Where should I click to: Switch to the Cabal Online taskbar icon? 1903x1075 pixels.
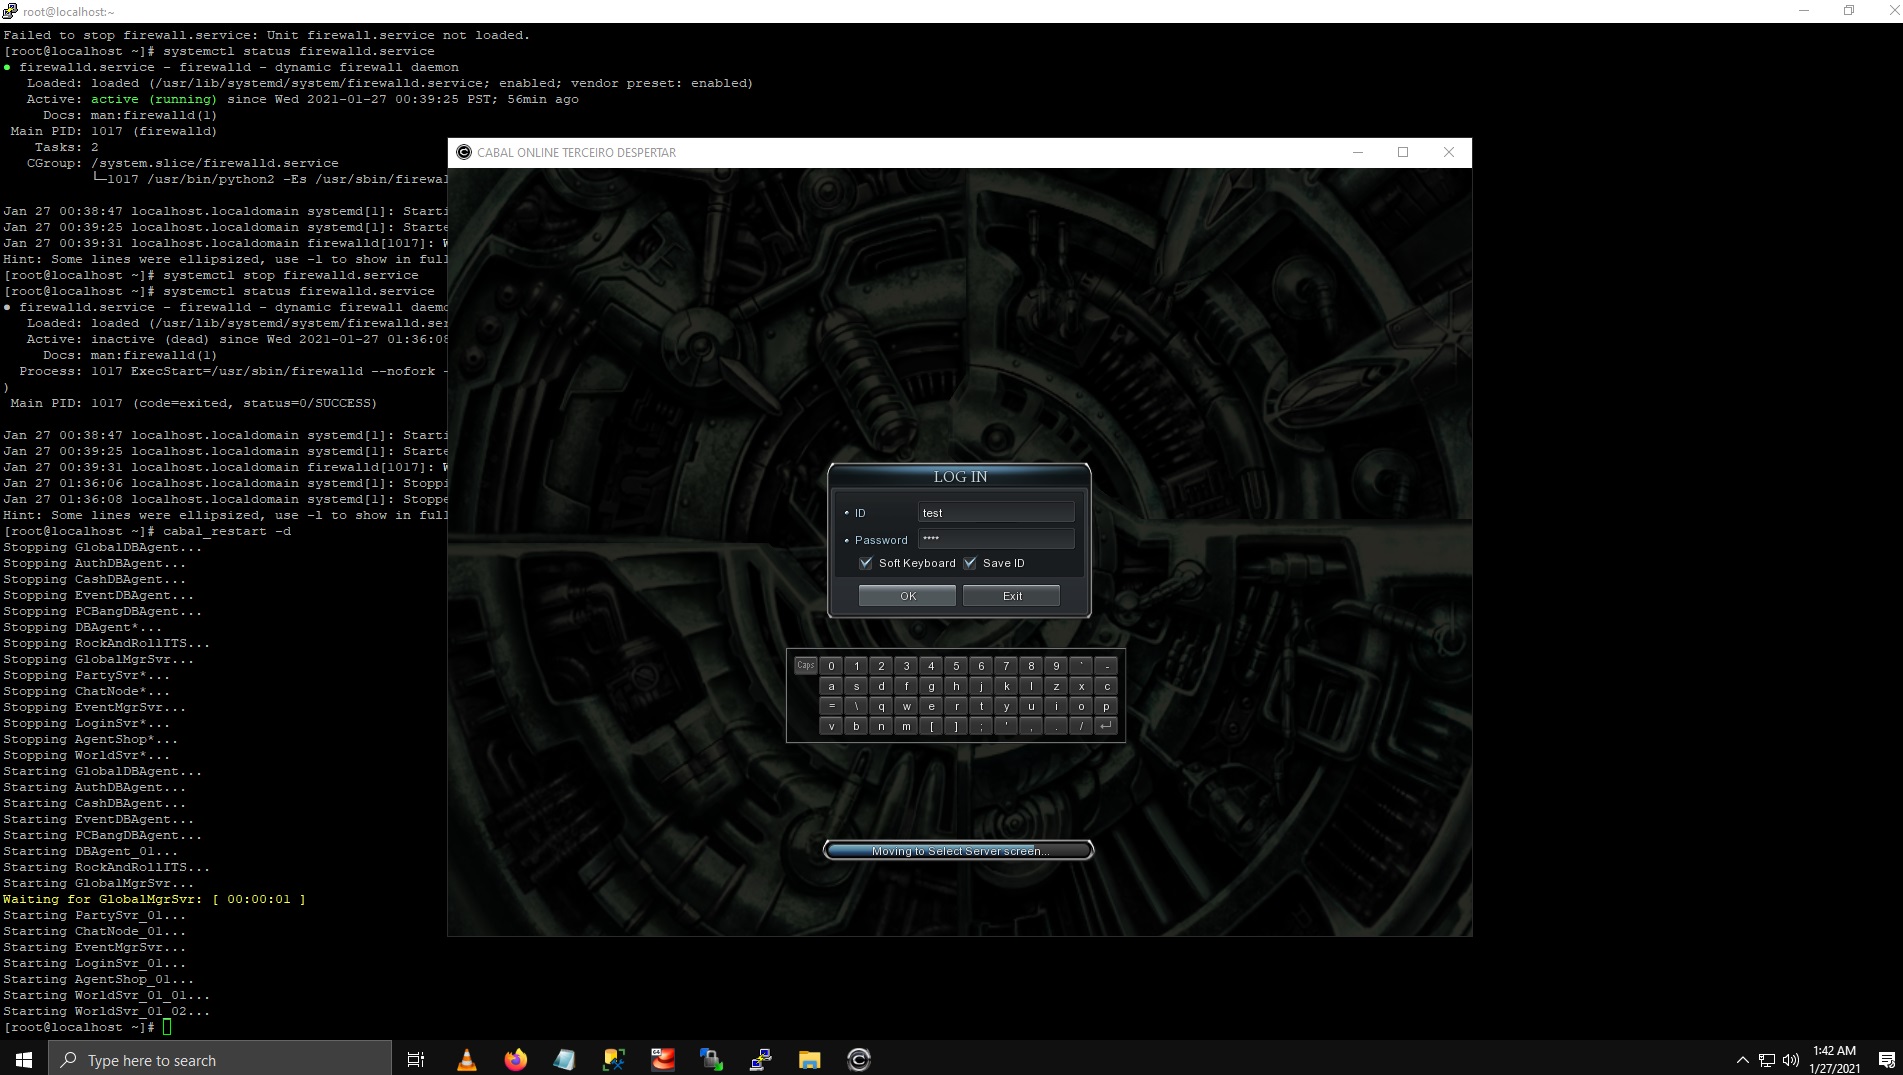(x=858, y=1060)
